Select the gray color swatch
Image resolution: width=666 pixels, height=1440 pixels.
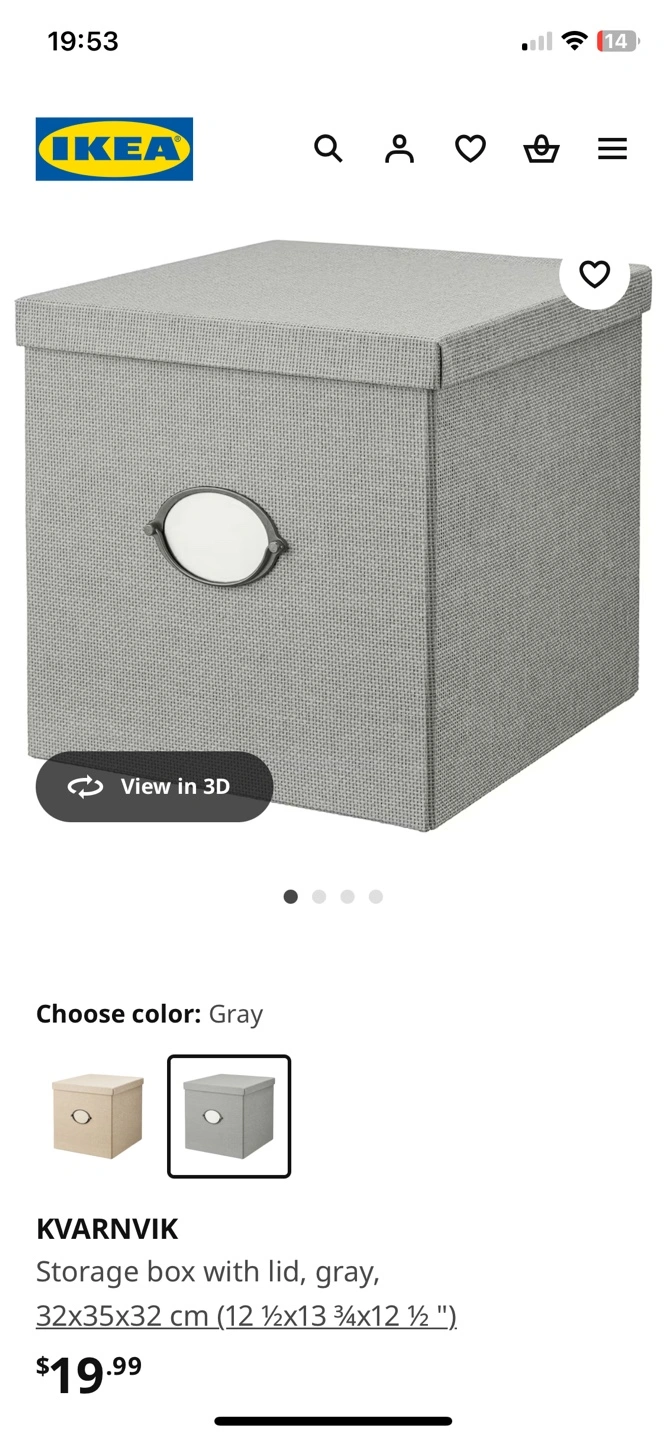pyautogui.click(x=229, y=1116)
